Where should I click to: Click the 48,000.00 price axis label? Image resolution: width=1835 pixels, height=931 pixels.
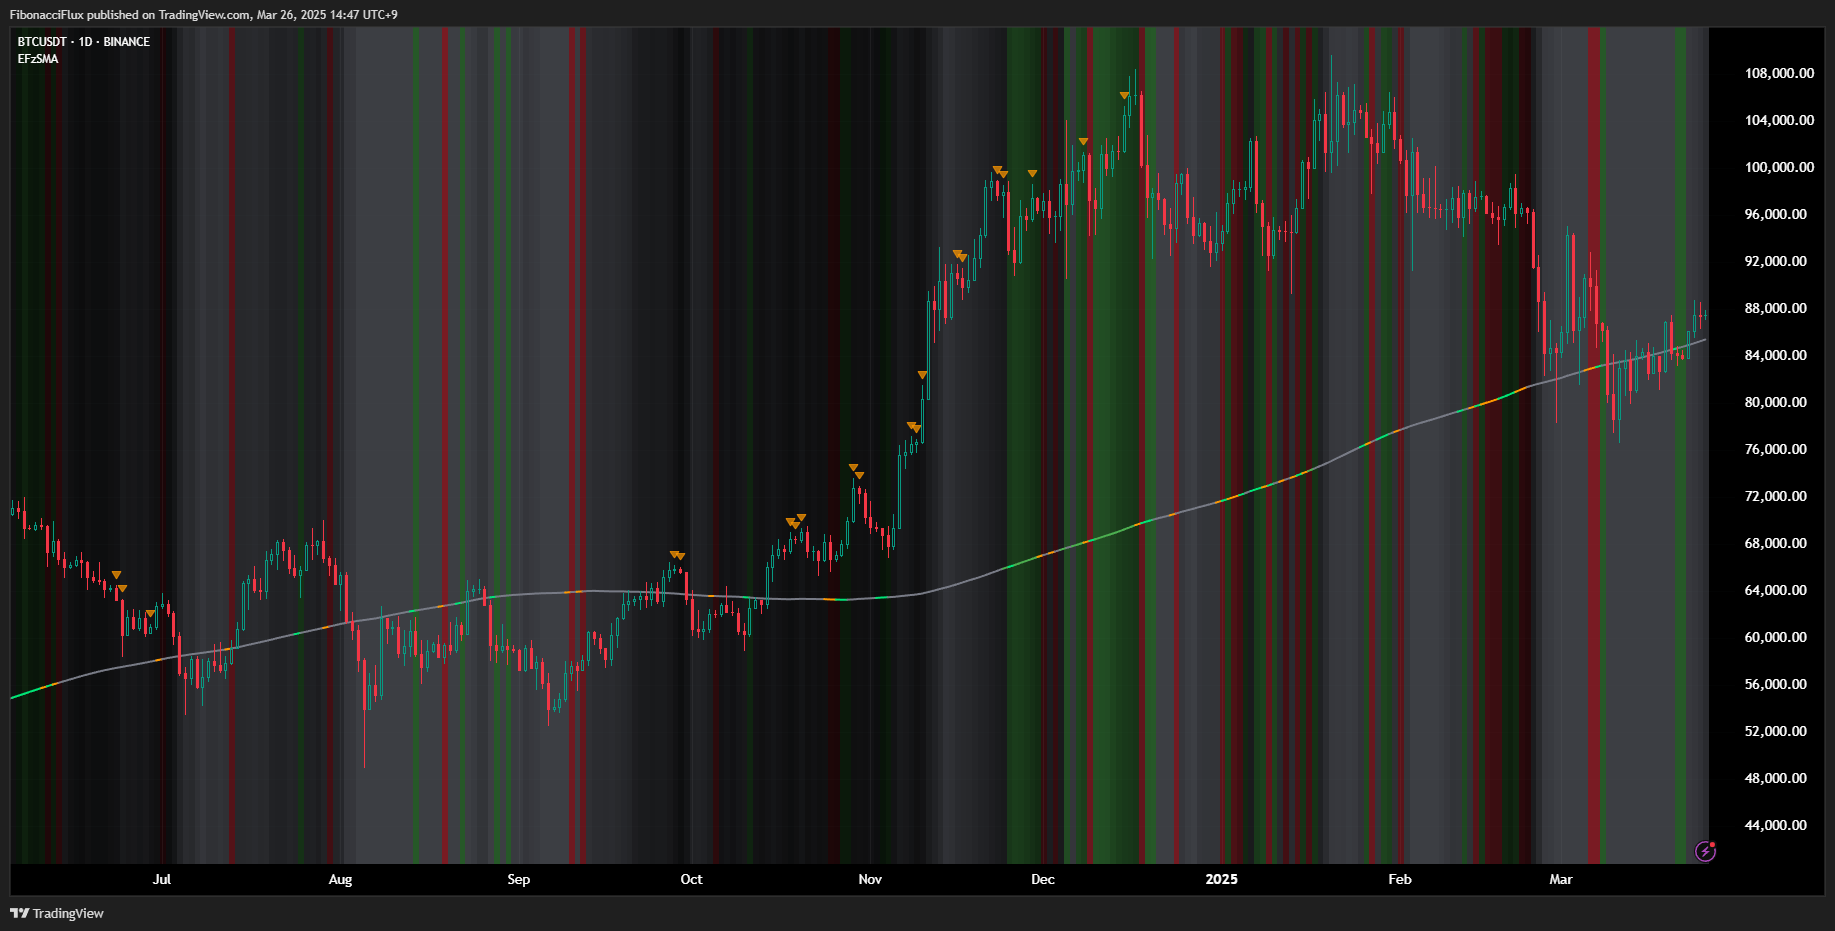(x=1776, y=778)
